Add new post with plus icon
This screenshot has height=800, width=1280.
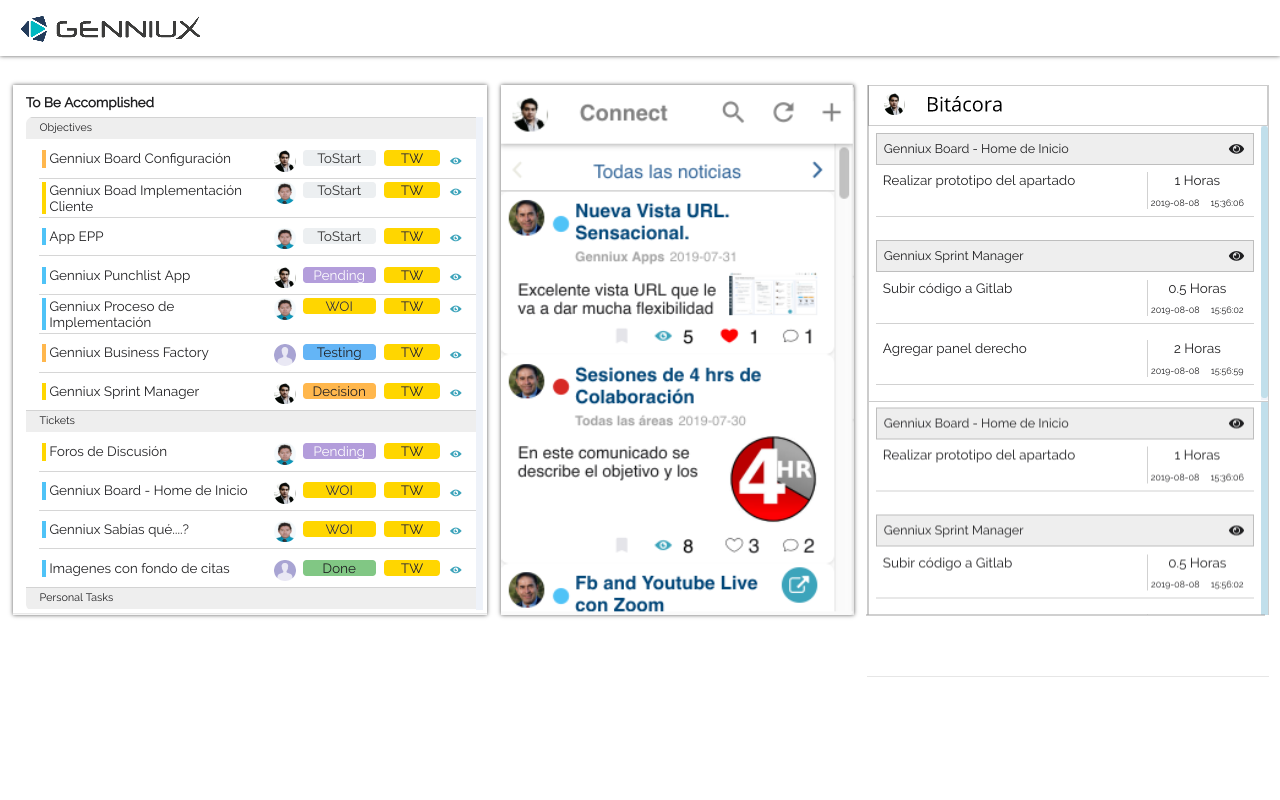[831, 112]
